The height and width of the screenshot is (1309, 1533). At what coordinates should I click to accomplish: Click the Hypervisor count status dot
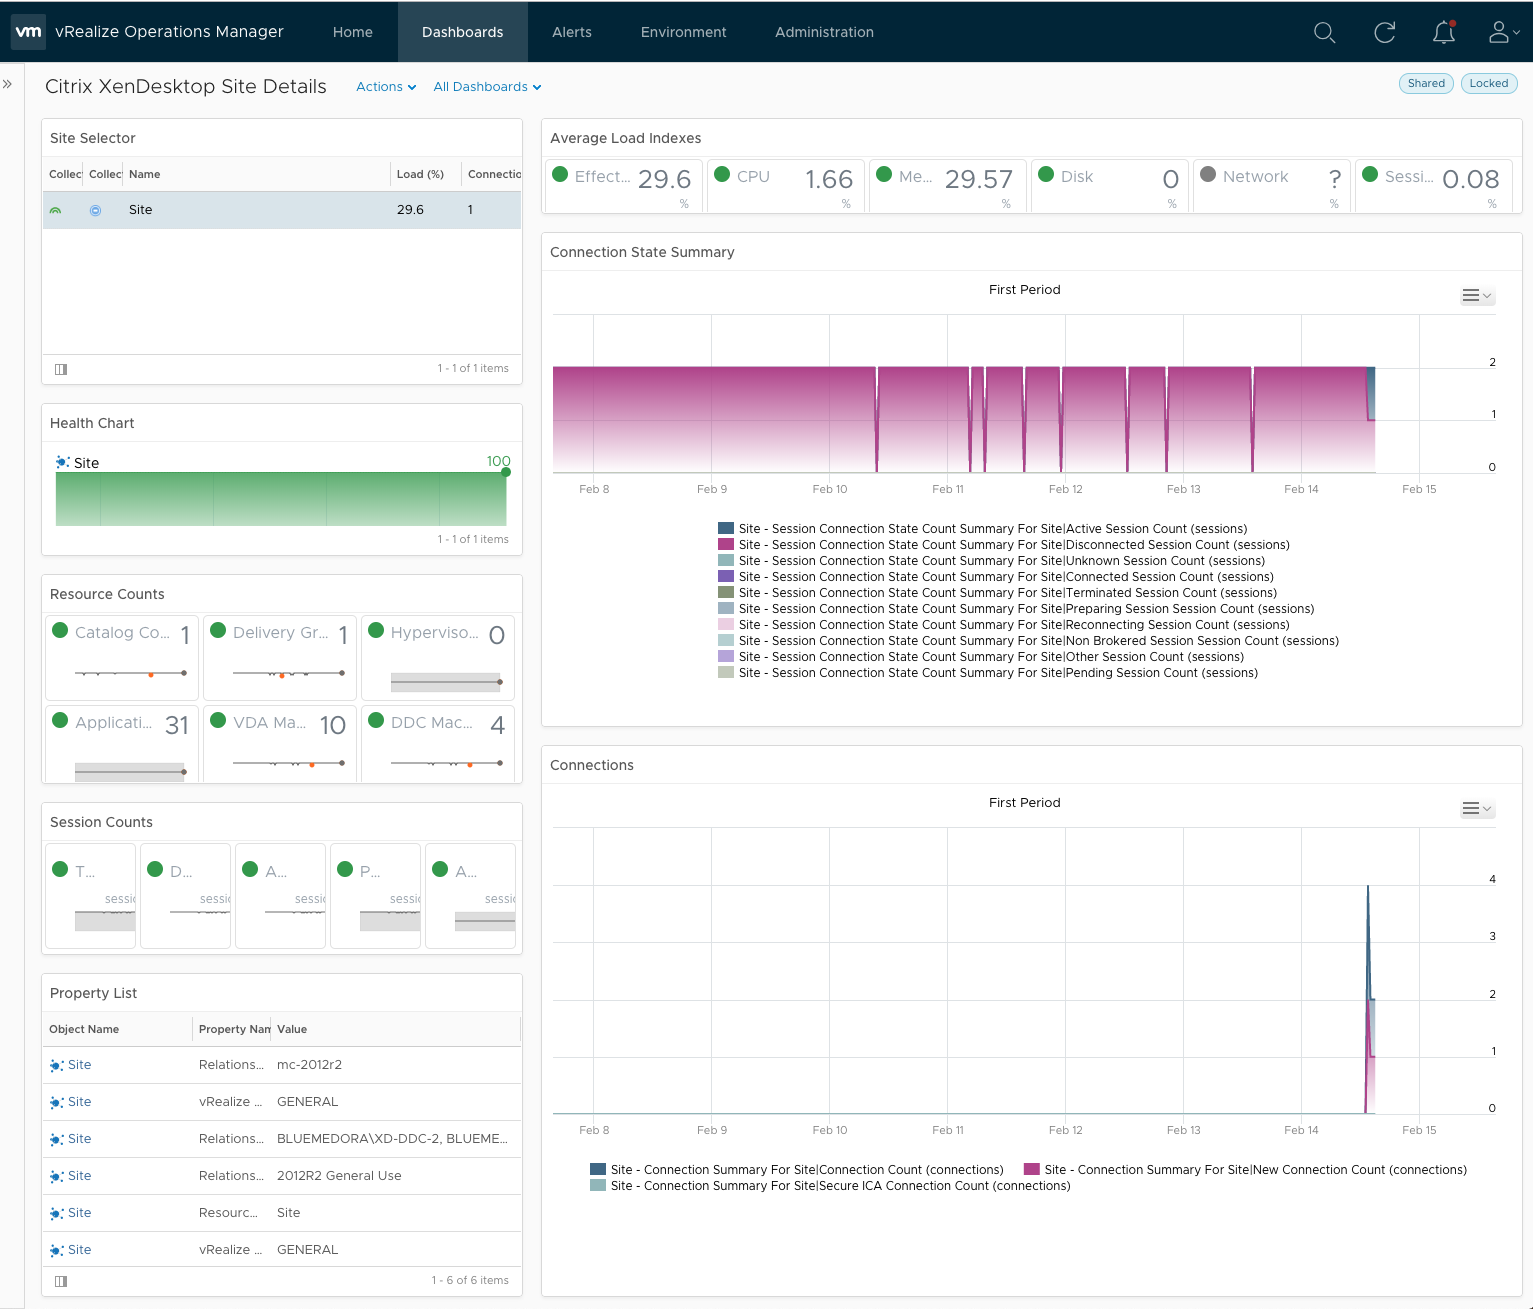pos(376,630)
